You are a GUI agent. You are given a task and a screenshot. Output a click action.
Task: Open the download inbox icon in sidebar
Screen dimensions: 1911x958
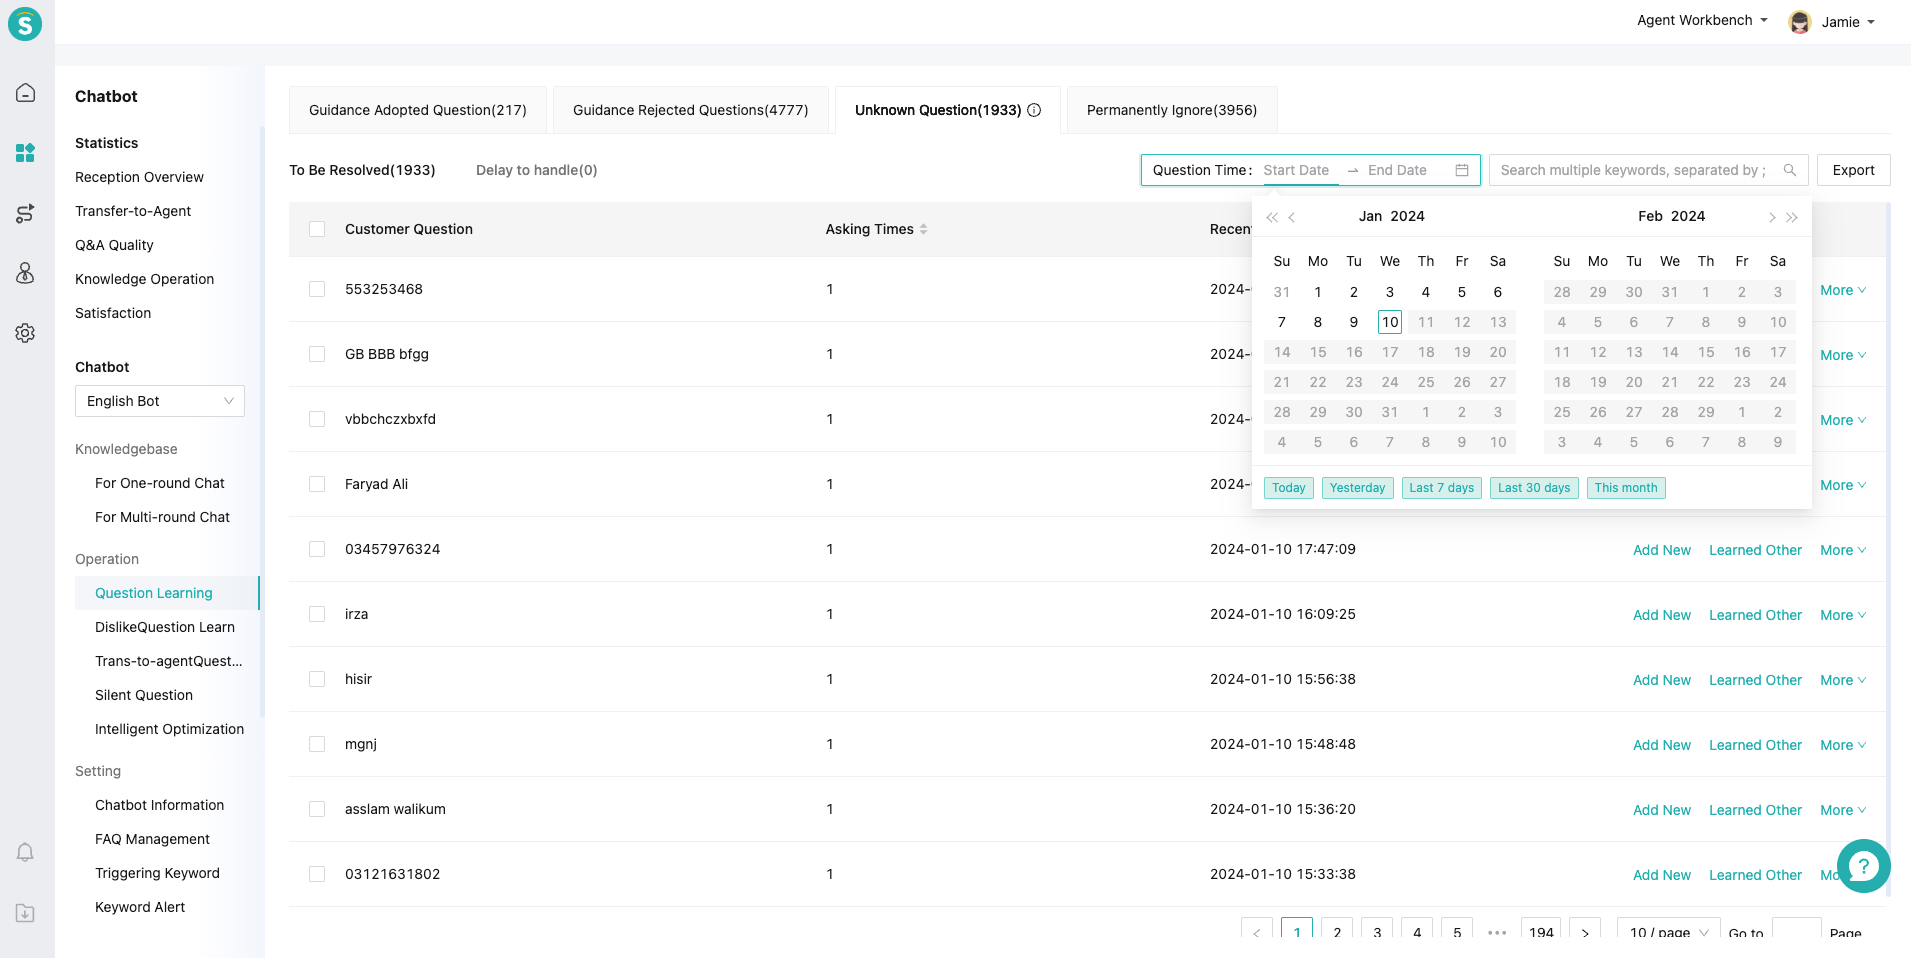point(26,913)
